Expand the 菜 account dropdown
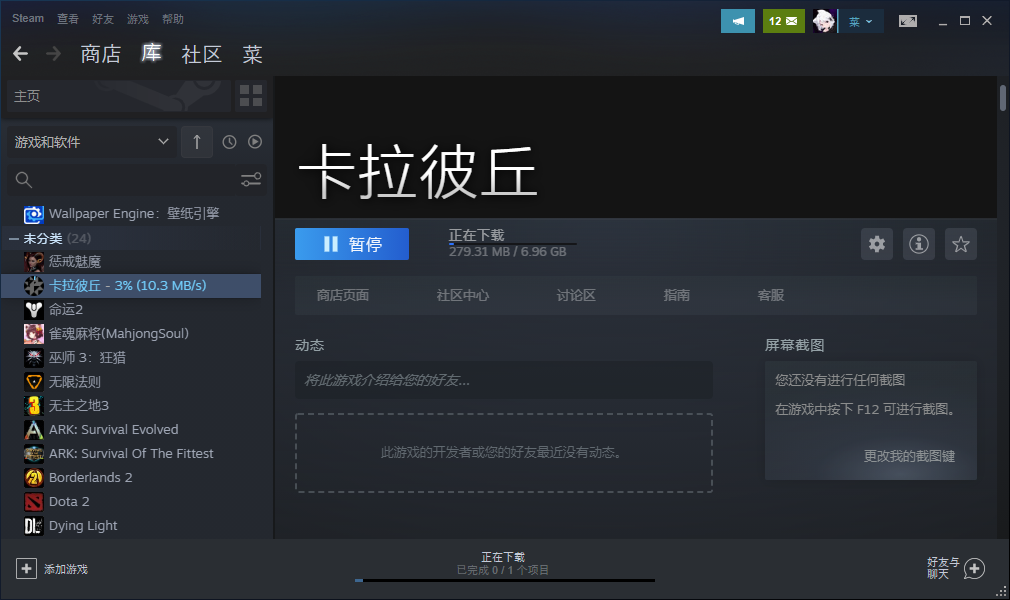 click(860, 21)
